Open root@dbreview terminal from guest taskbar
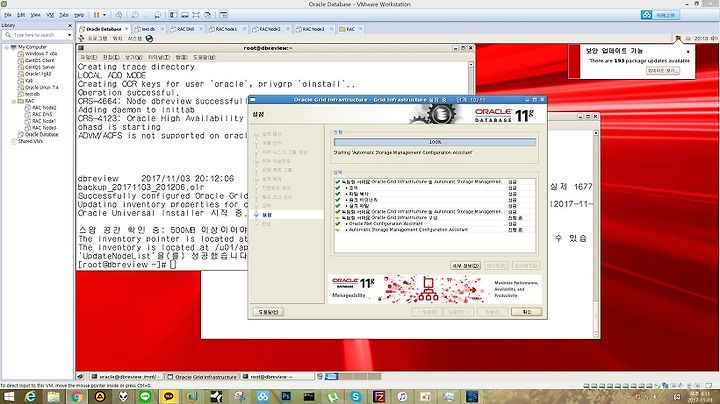Screen dimensions: 720x404 278,376
